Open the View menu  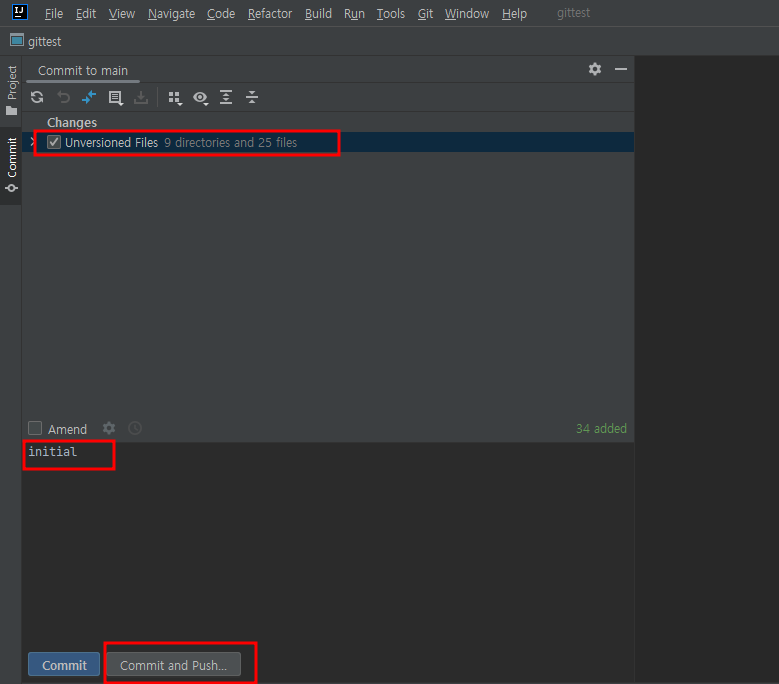122,13
